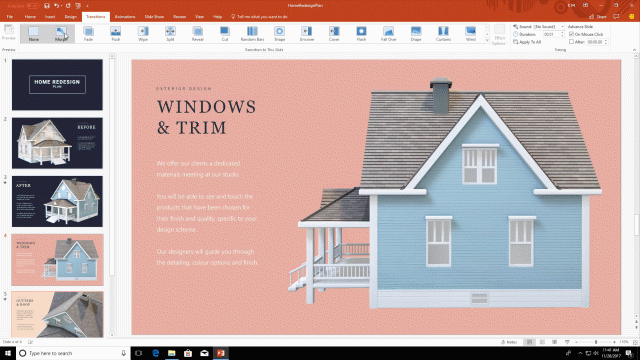Apply the Drape transition
Viewport: 640px width, 360px height.
(416, 33)
